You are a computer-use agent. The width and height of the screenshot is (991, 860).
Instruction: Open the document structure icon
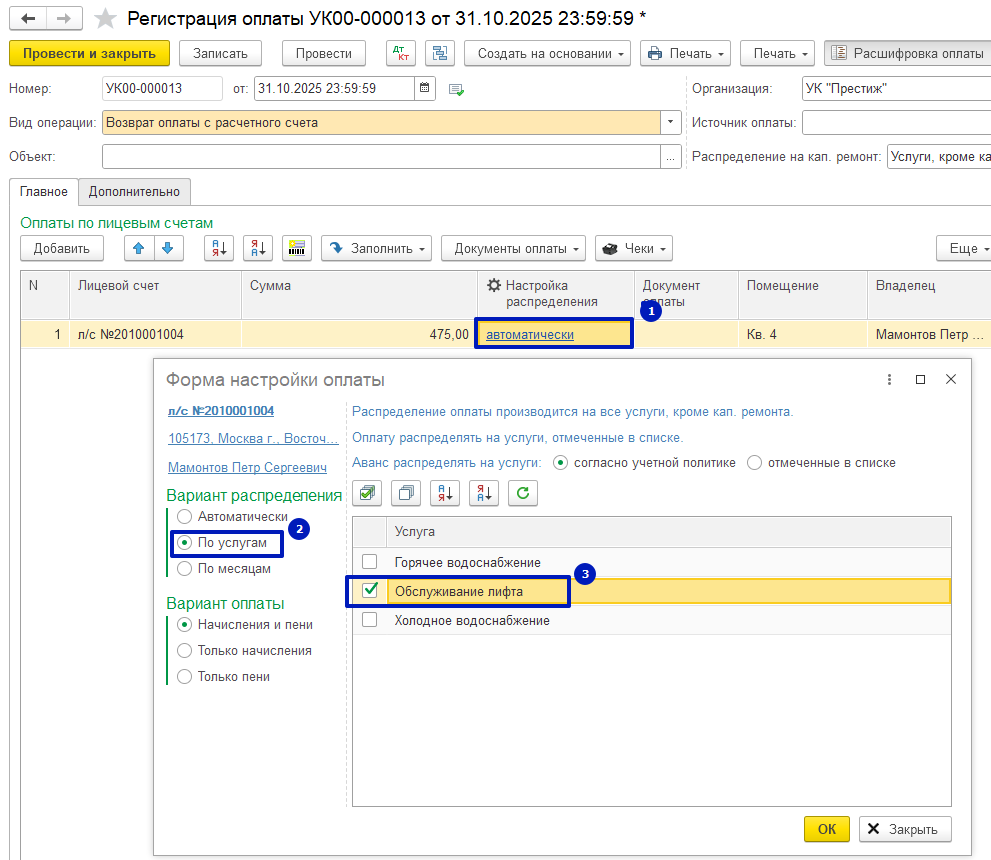click(x=440, y=53)
